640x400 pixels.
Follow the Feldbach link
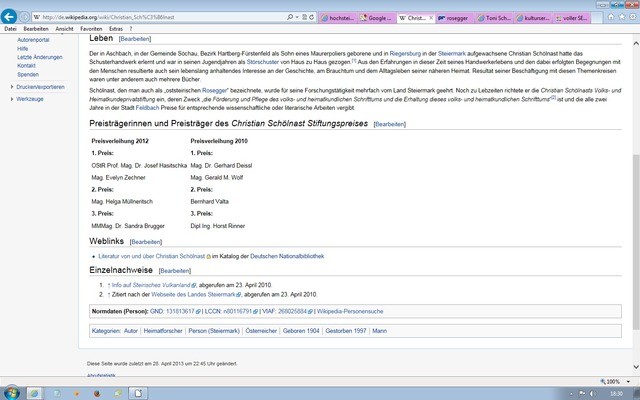[x=147, y=108]
